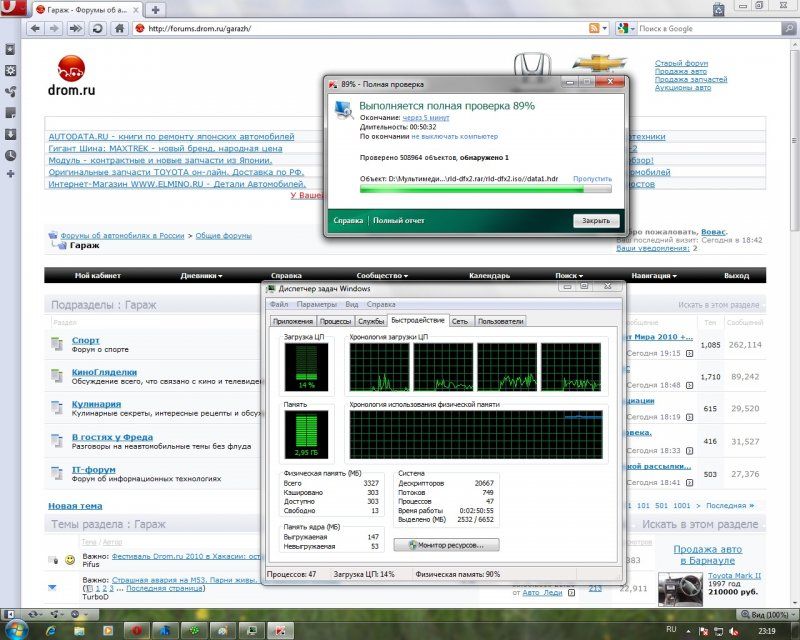The image size is (800, 640).
Task: Open the Поиск navigation dropdown
Action: pos(569,276)
